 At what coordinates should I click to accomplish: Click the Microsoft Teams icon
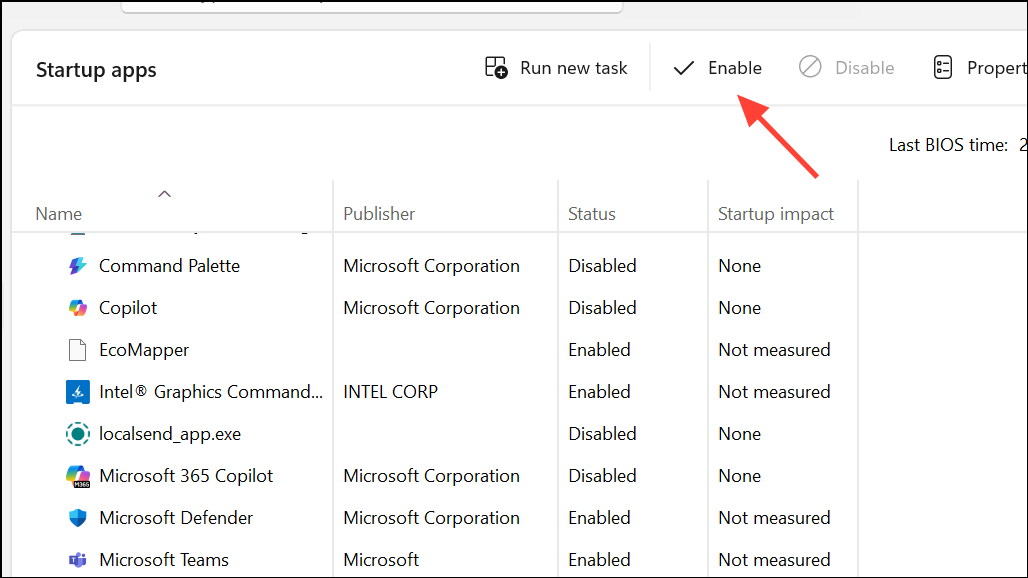point(78,559)
